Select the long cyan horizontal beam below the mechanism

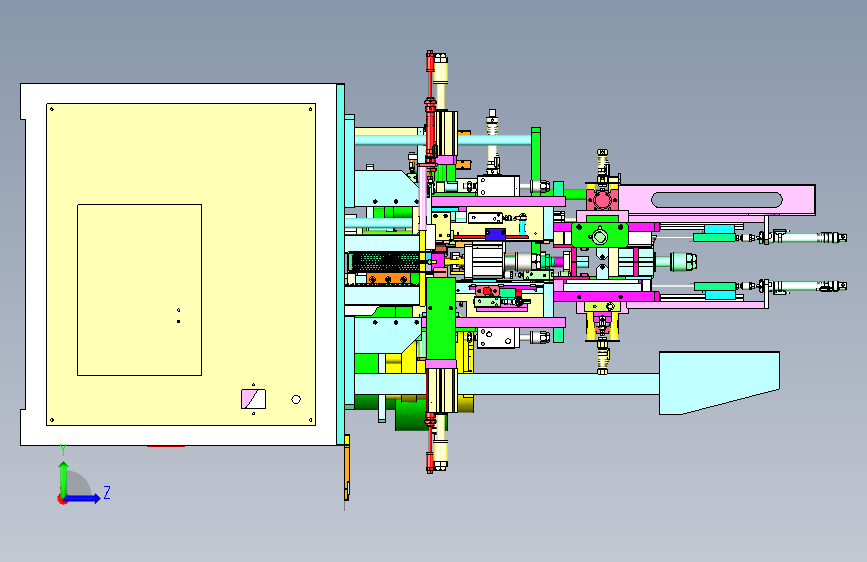506,384
